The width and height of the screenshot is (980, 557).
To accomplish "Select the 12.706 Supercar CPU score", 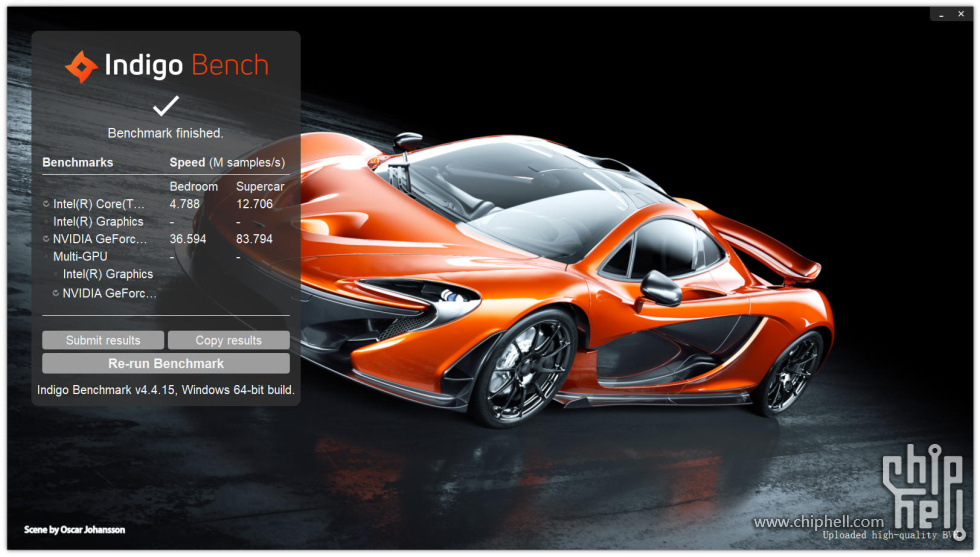I will coord(254,204).
